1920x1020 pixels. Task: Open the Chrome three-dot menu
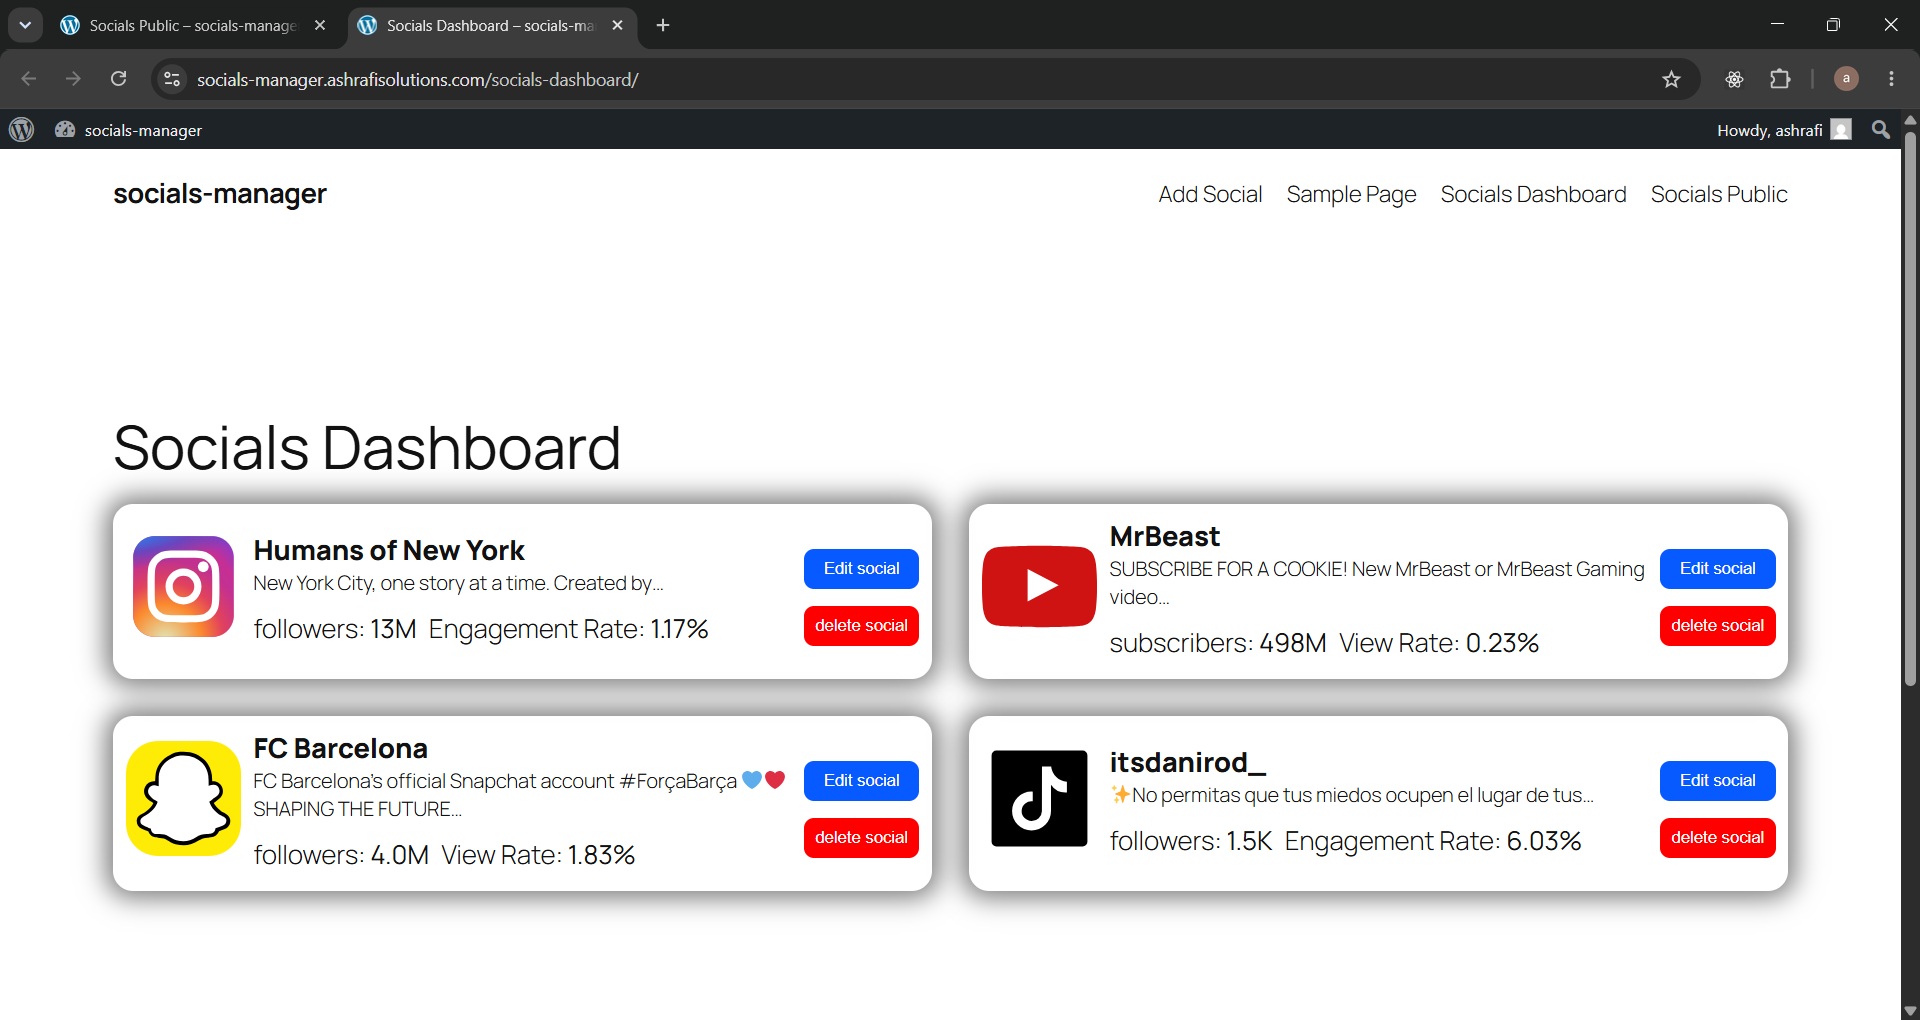point(1891,79)
